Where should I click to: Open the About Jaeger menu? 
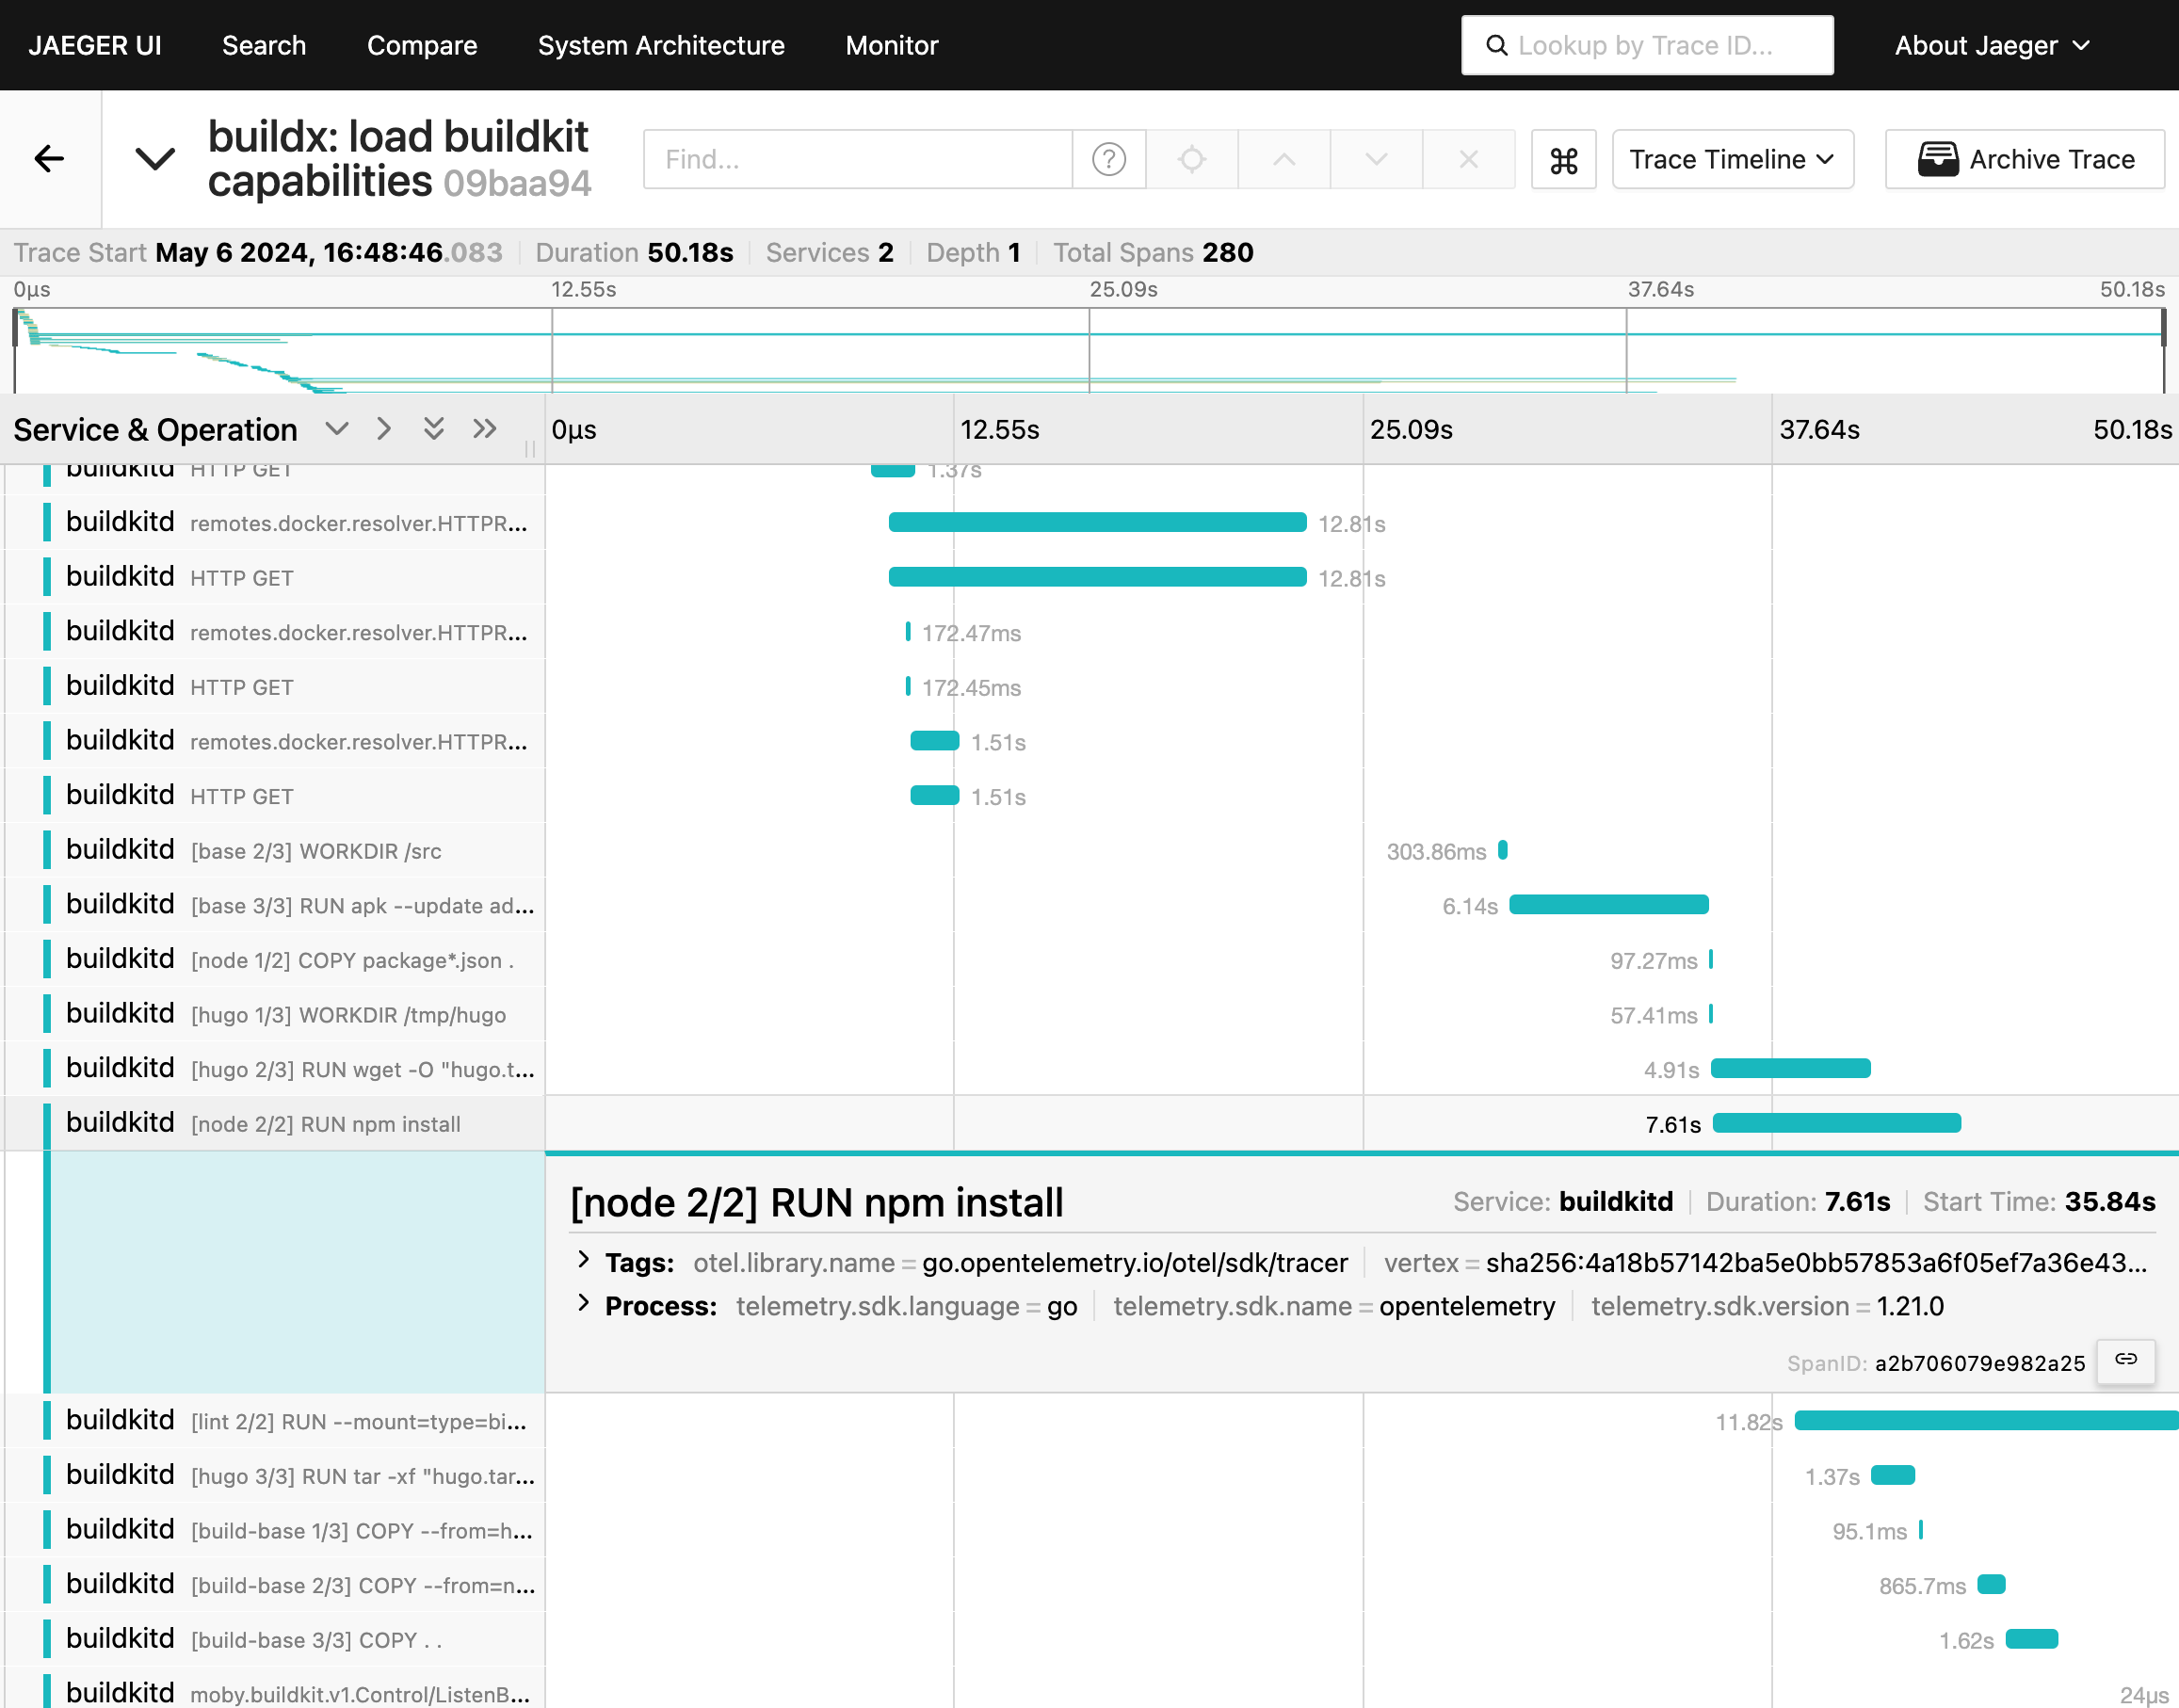[x=1991, y=46]
